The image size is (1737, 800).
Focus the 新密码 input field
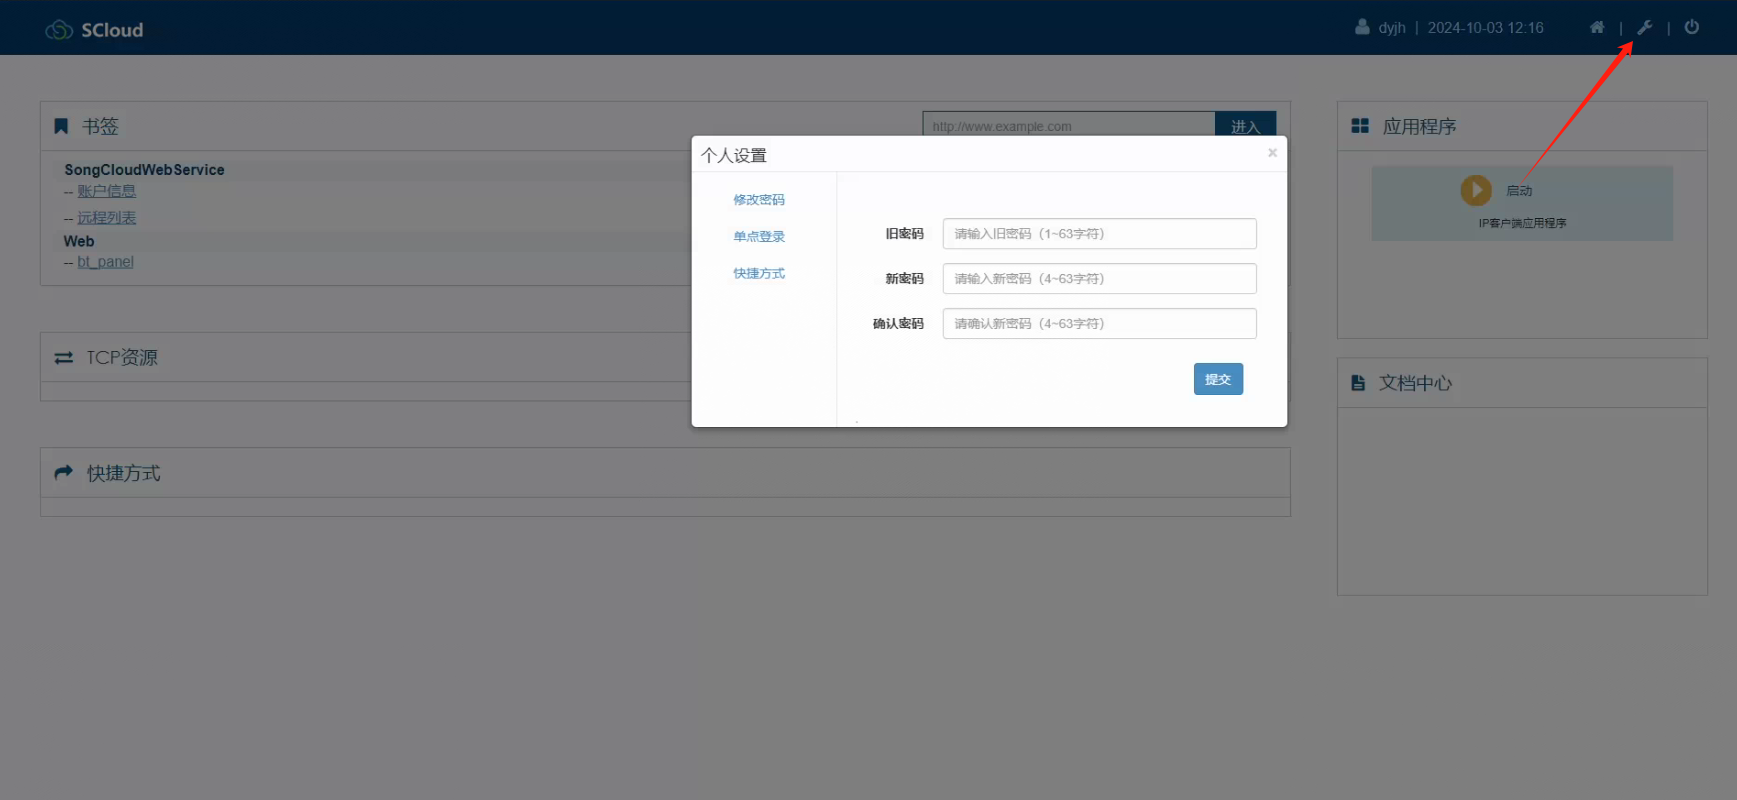coord(1099,279)
